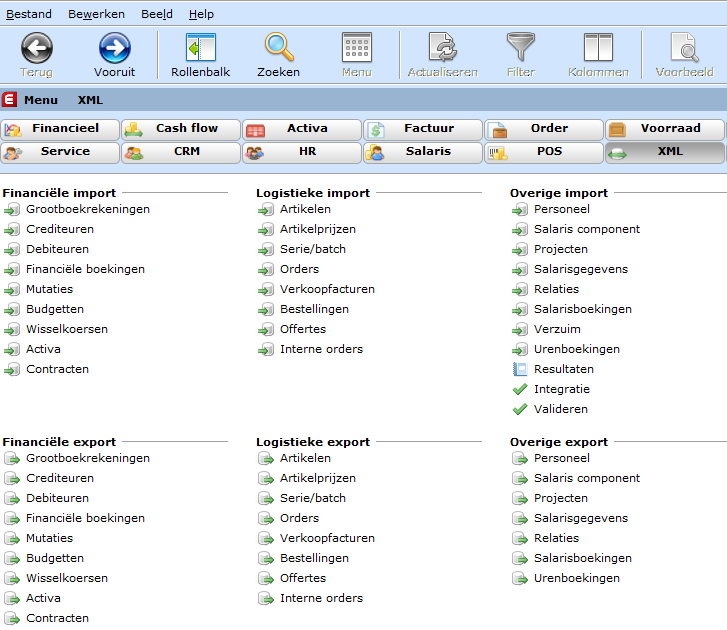The height and width of the screenshot is (630, 727).
Task: Click the green checkmark icon beside Valideren
Action: (x=519, y=409)
